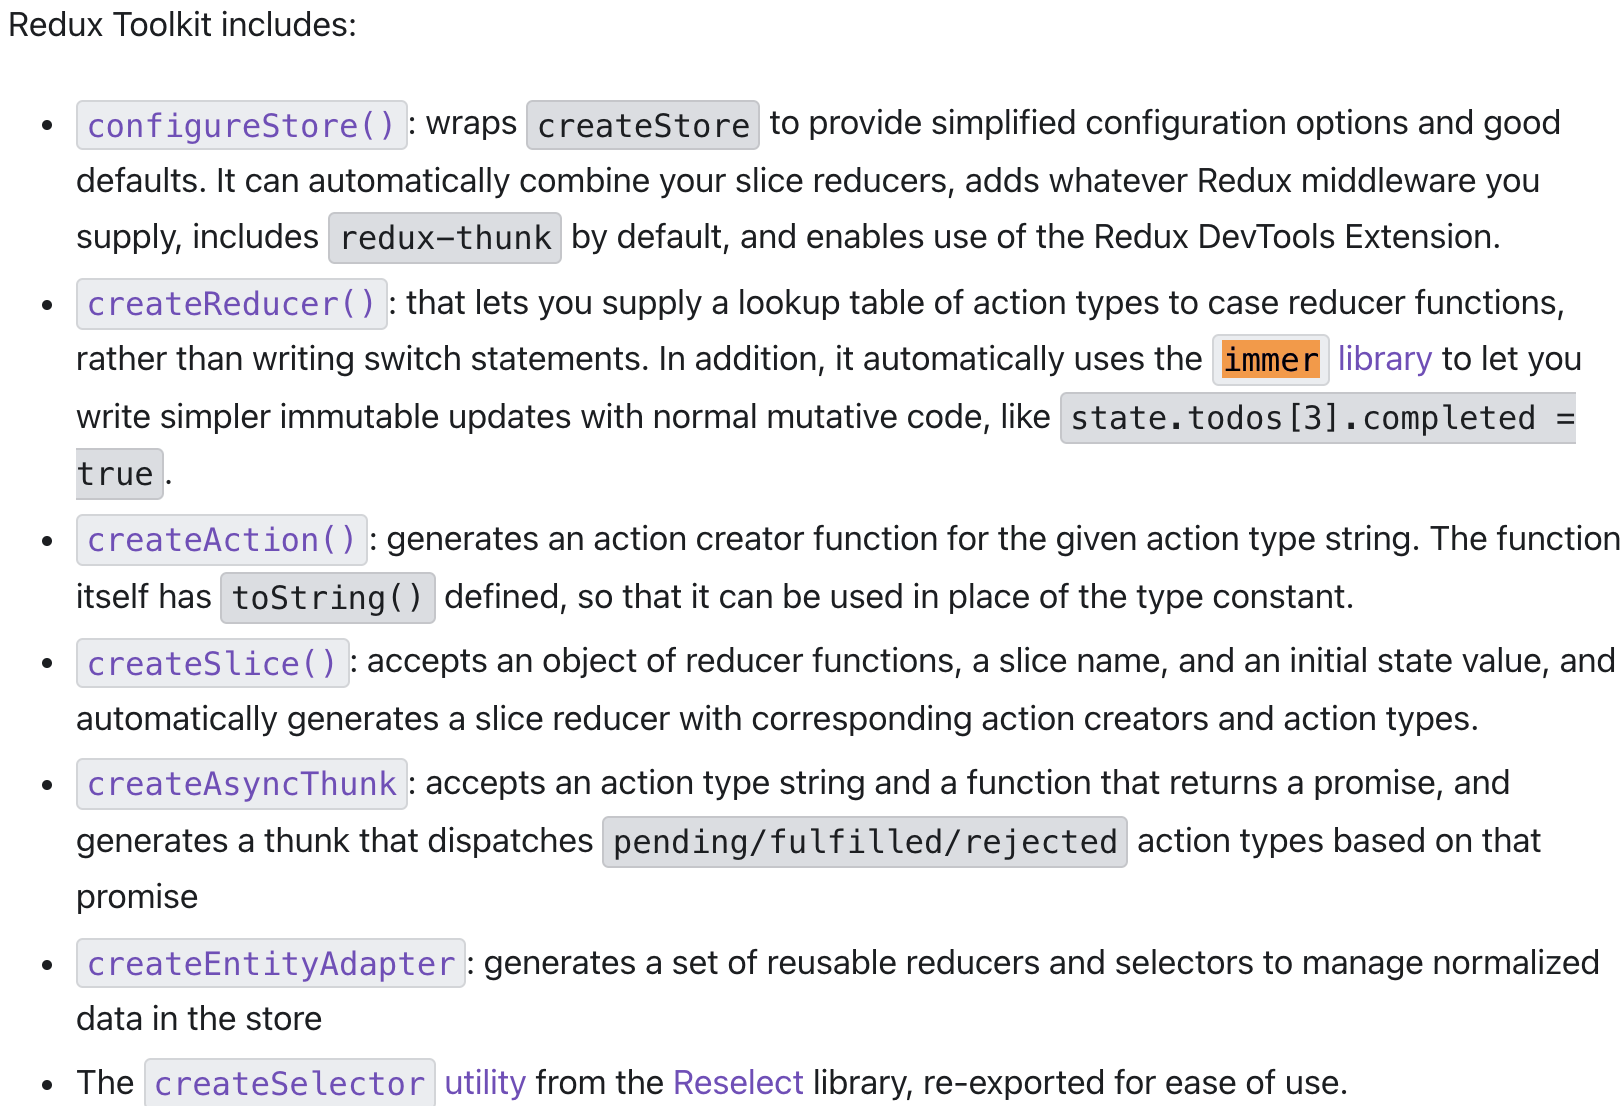
Task: Open the createSlice() documentation link
Action: coord(212,664)
